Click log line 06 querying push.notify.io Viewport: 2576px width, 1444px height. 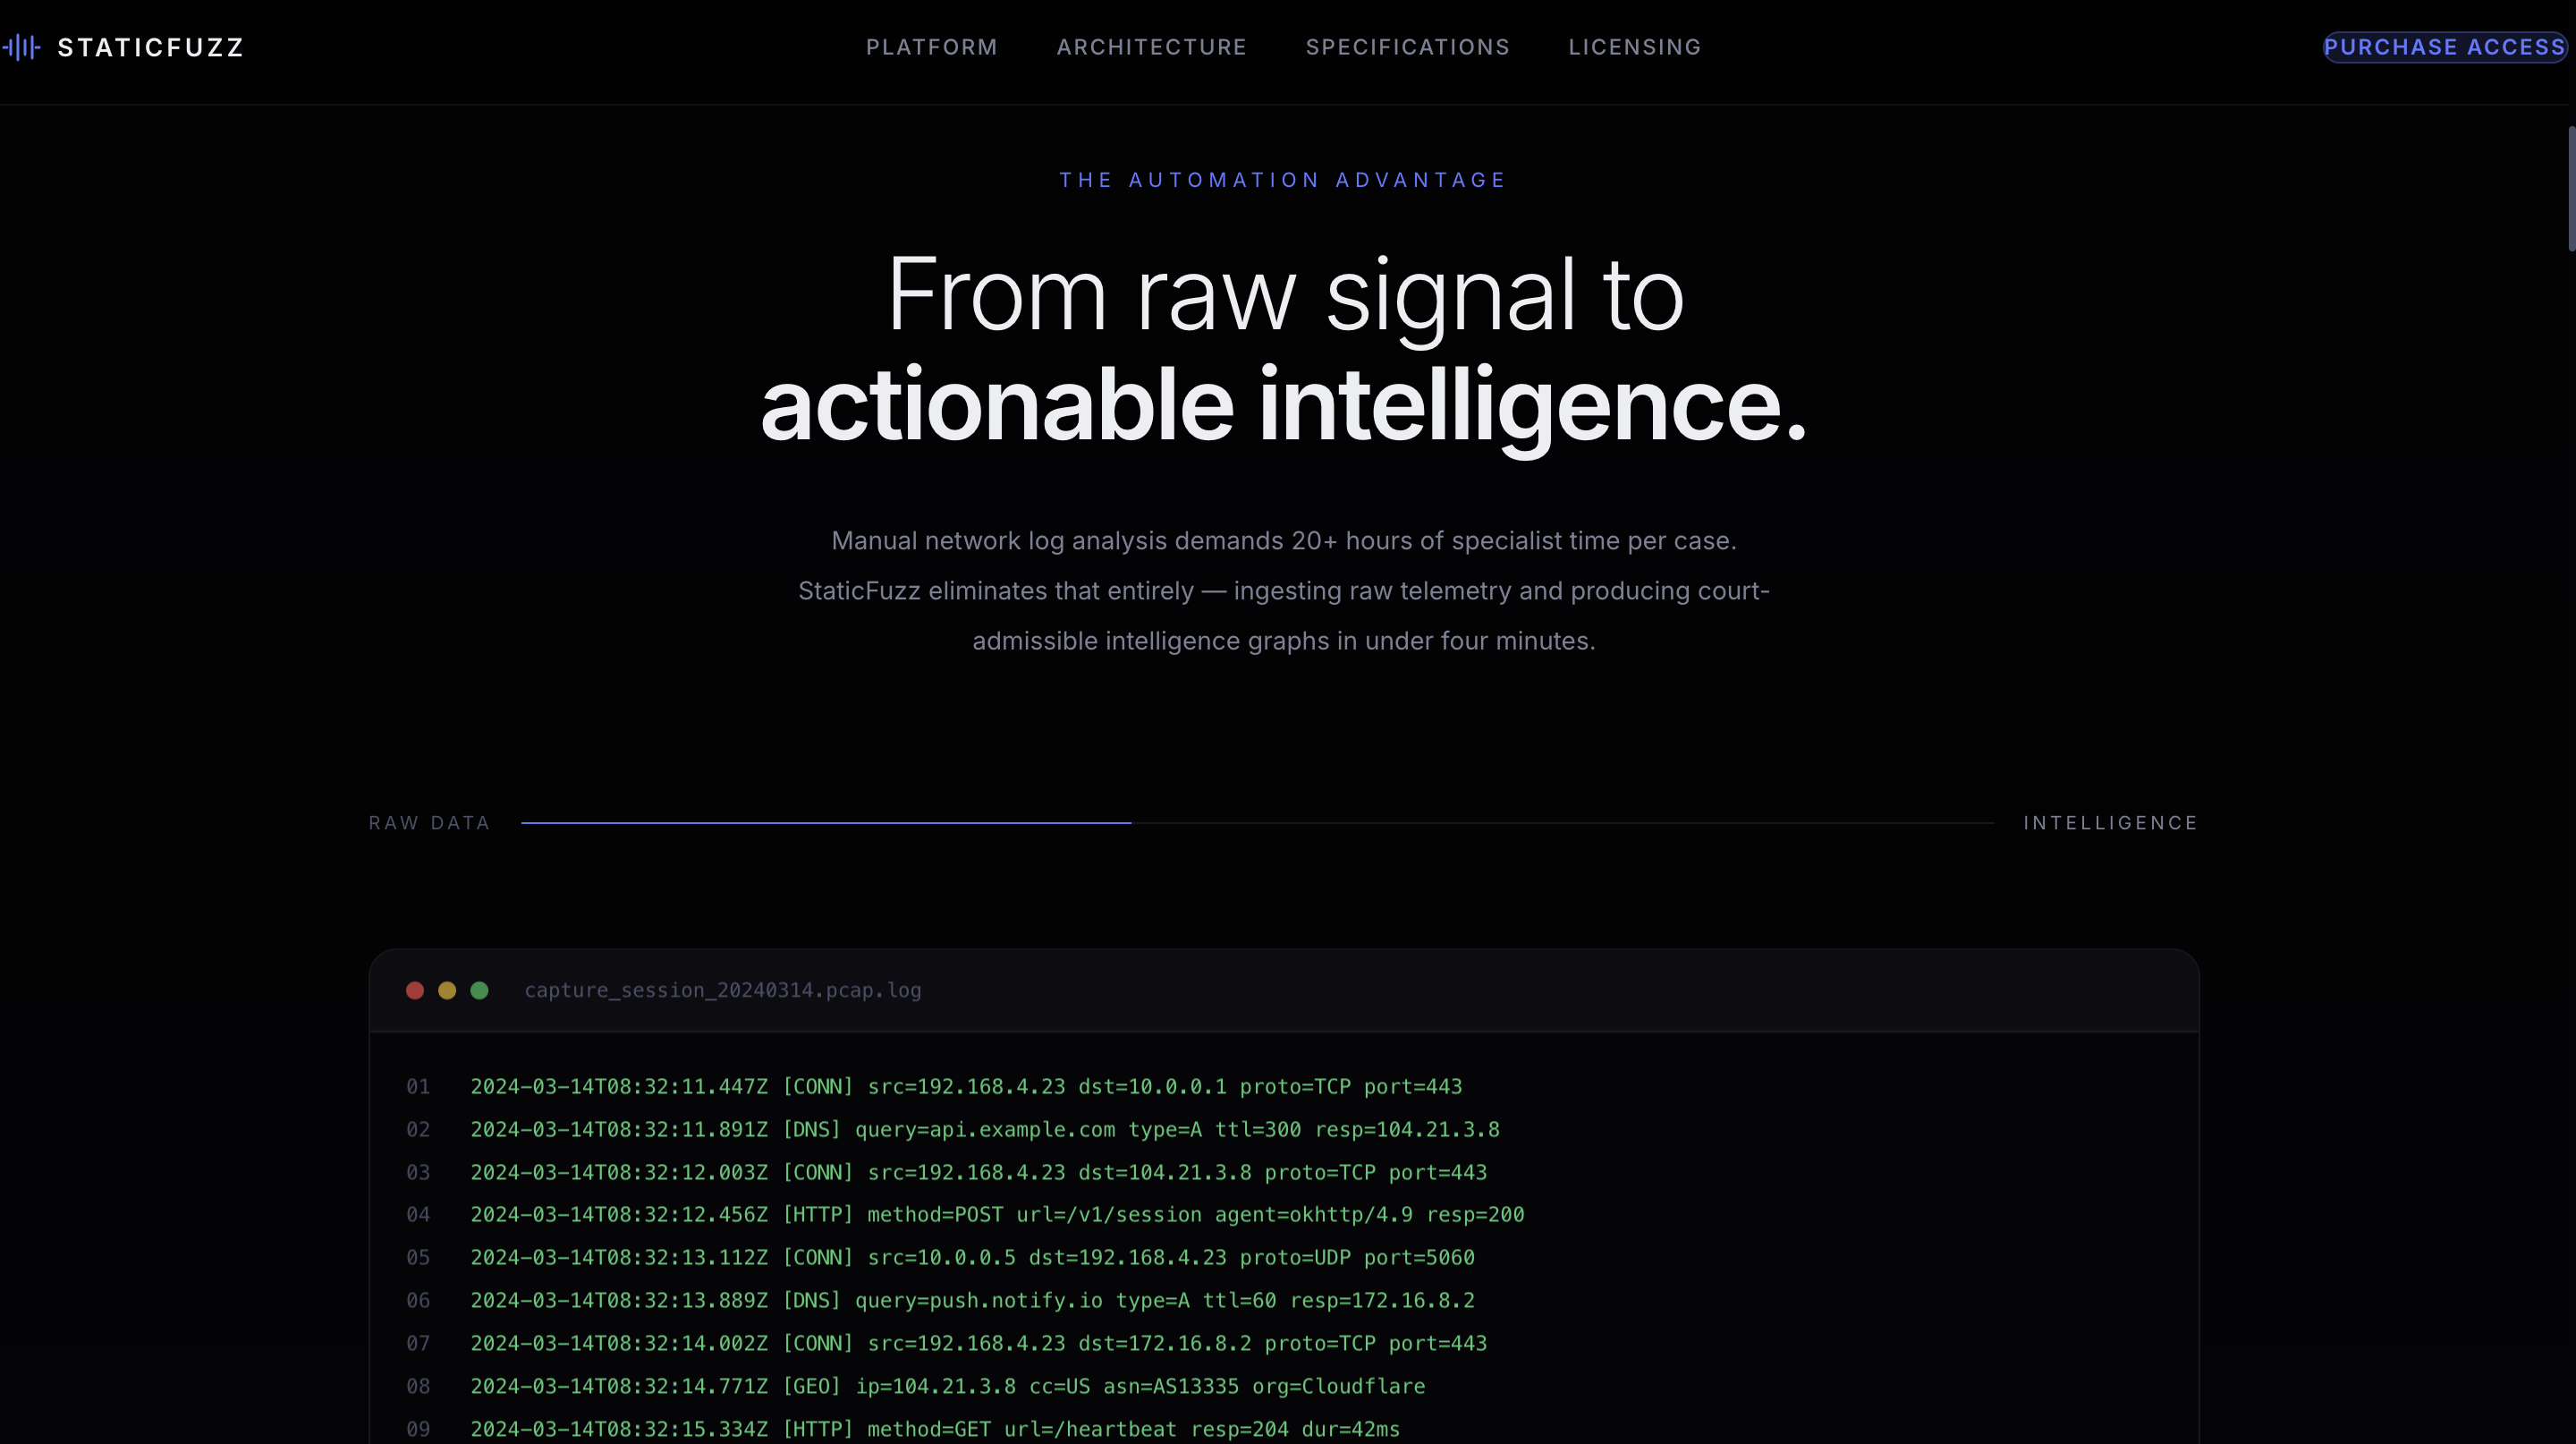(x=973, y=1301)
